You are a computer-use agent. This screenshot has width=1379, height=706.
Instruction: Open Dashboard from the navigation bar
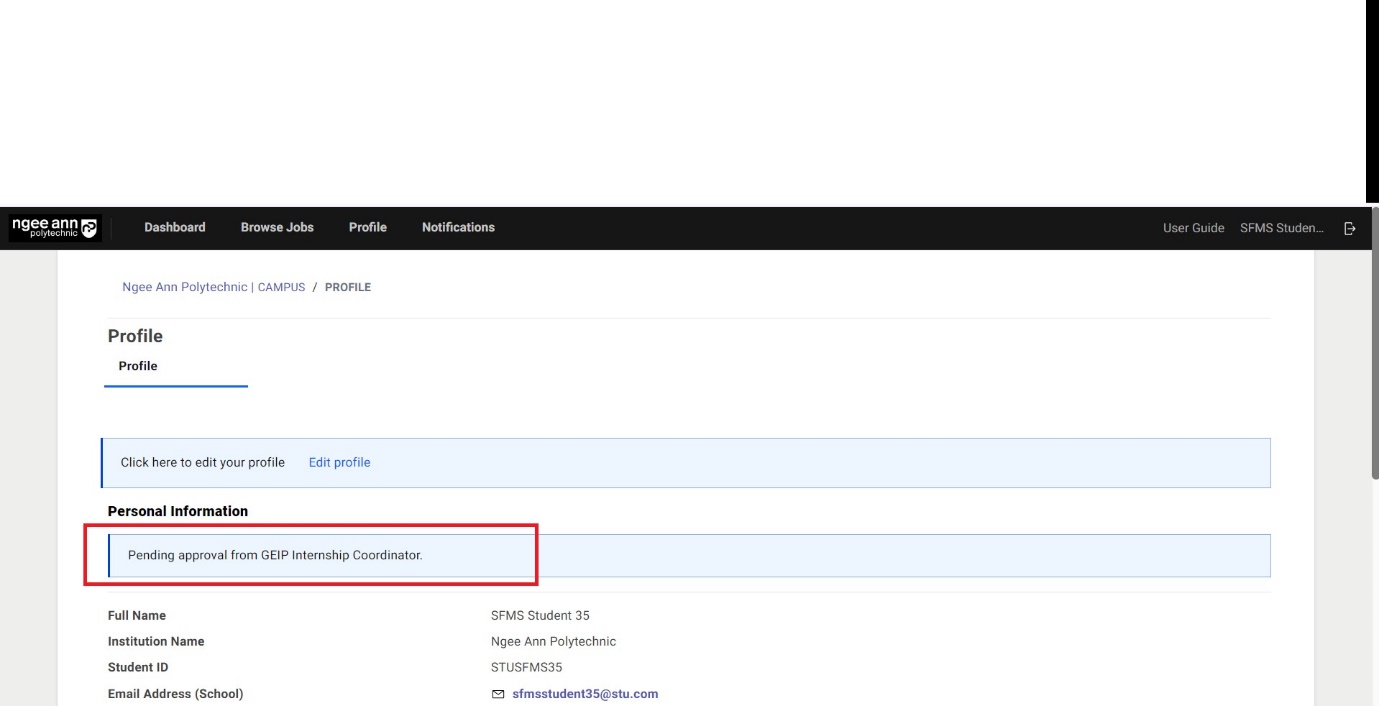[x=175, y=227]
